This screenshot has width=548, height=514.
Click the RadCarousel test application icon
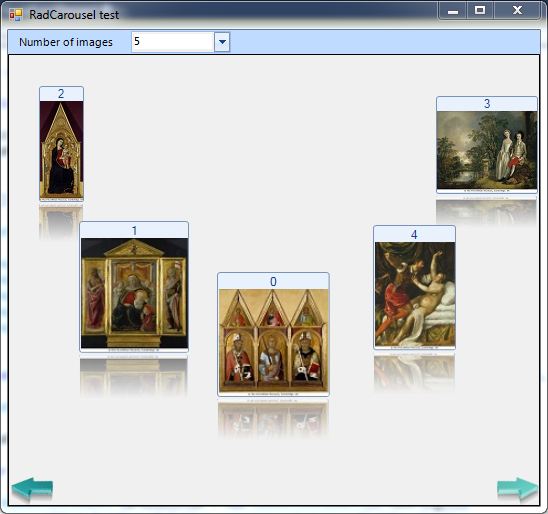coord(16,15)
